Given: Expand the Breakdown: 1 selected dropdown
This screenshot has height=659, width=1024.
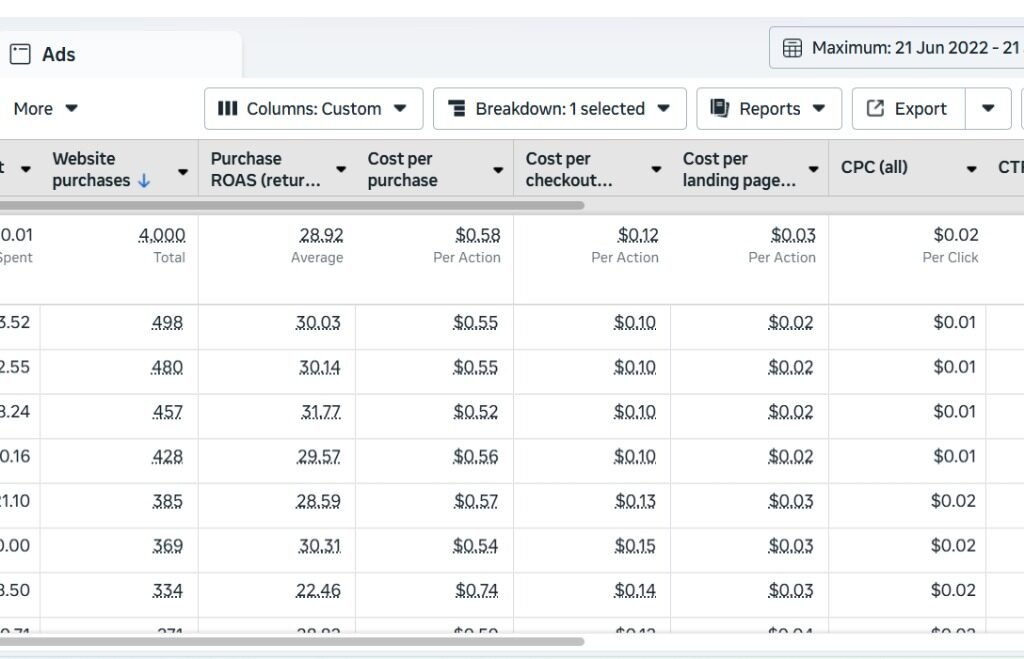Looking at the screenshot, I should point(663,108).
